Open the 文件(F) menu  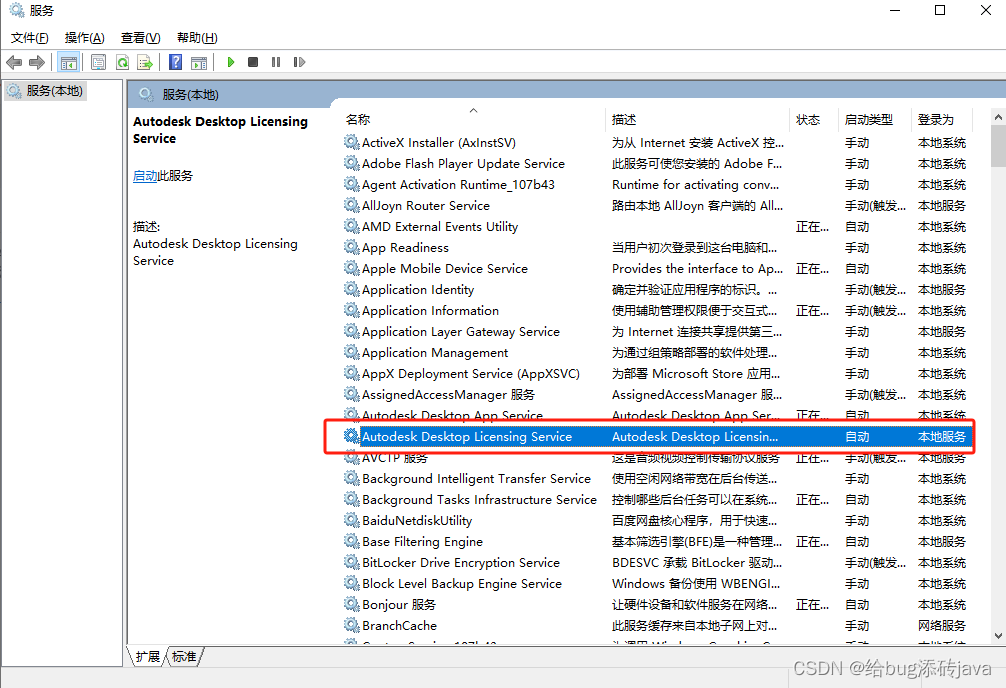coord(30,38)
